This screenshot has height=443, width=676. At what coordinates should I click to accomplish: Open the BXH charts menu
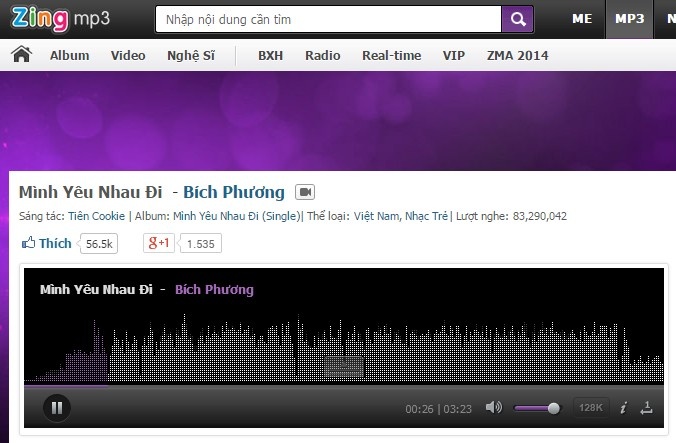click(x=270, y=55)
